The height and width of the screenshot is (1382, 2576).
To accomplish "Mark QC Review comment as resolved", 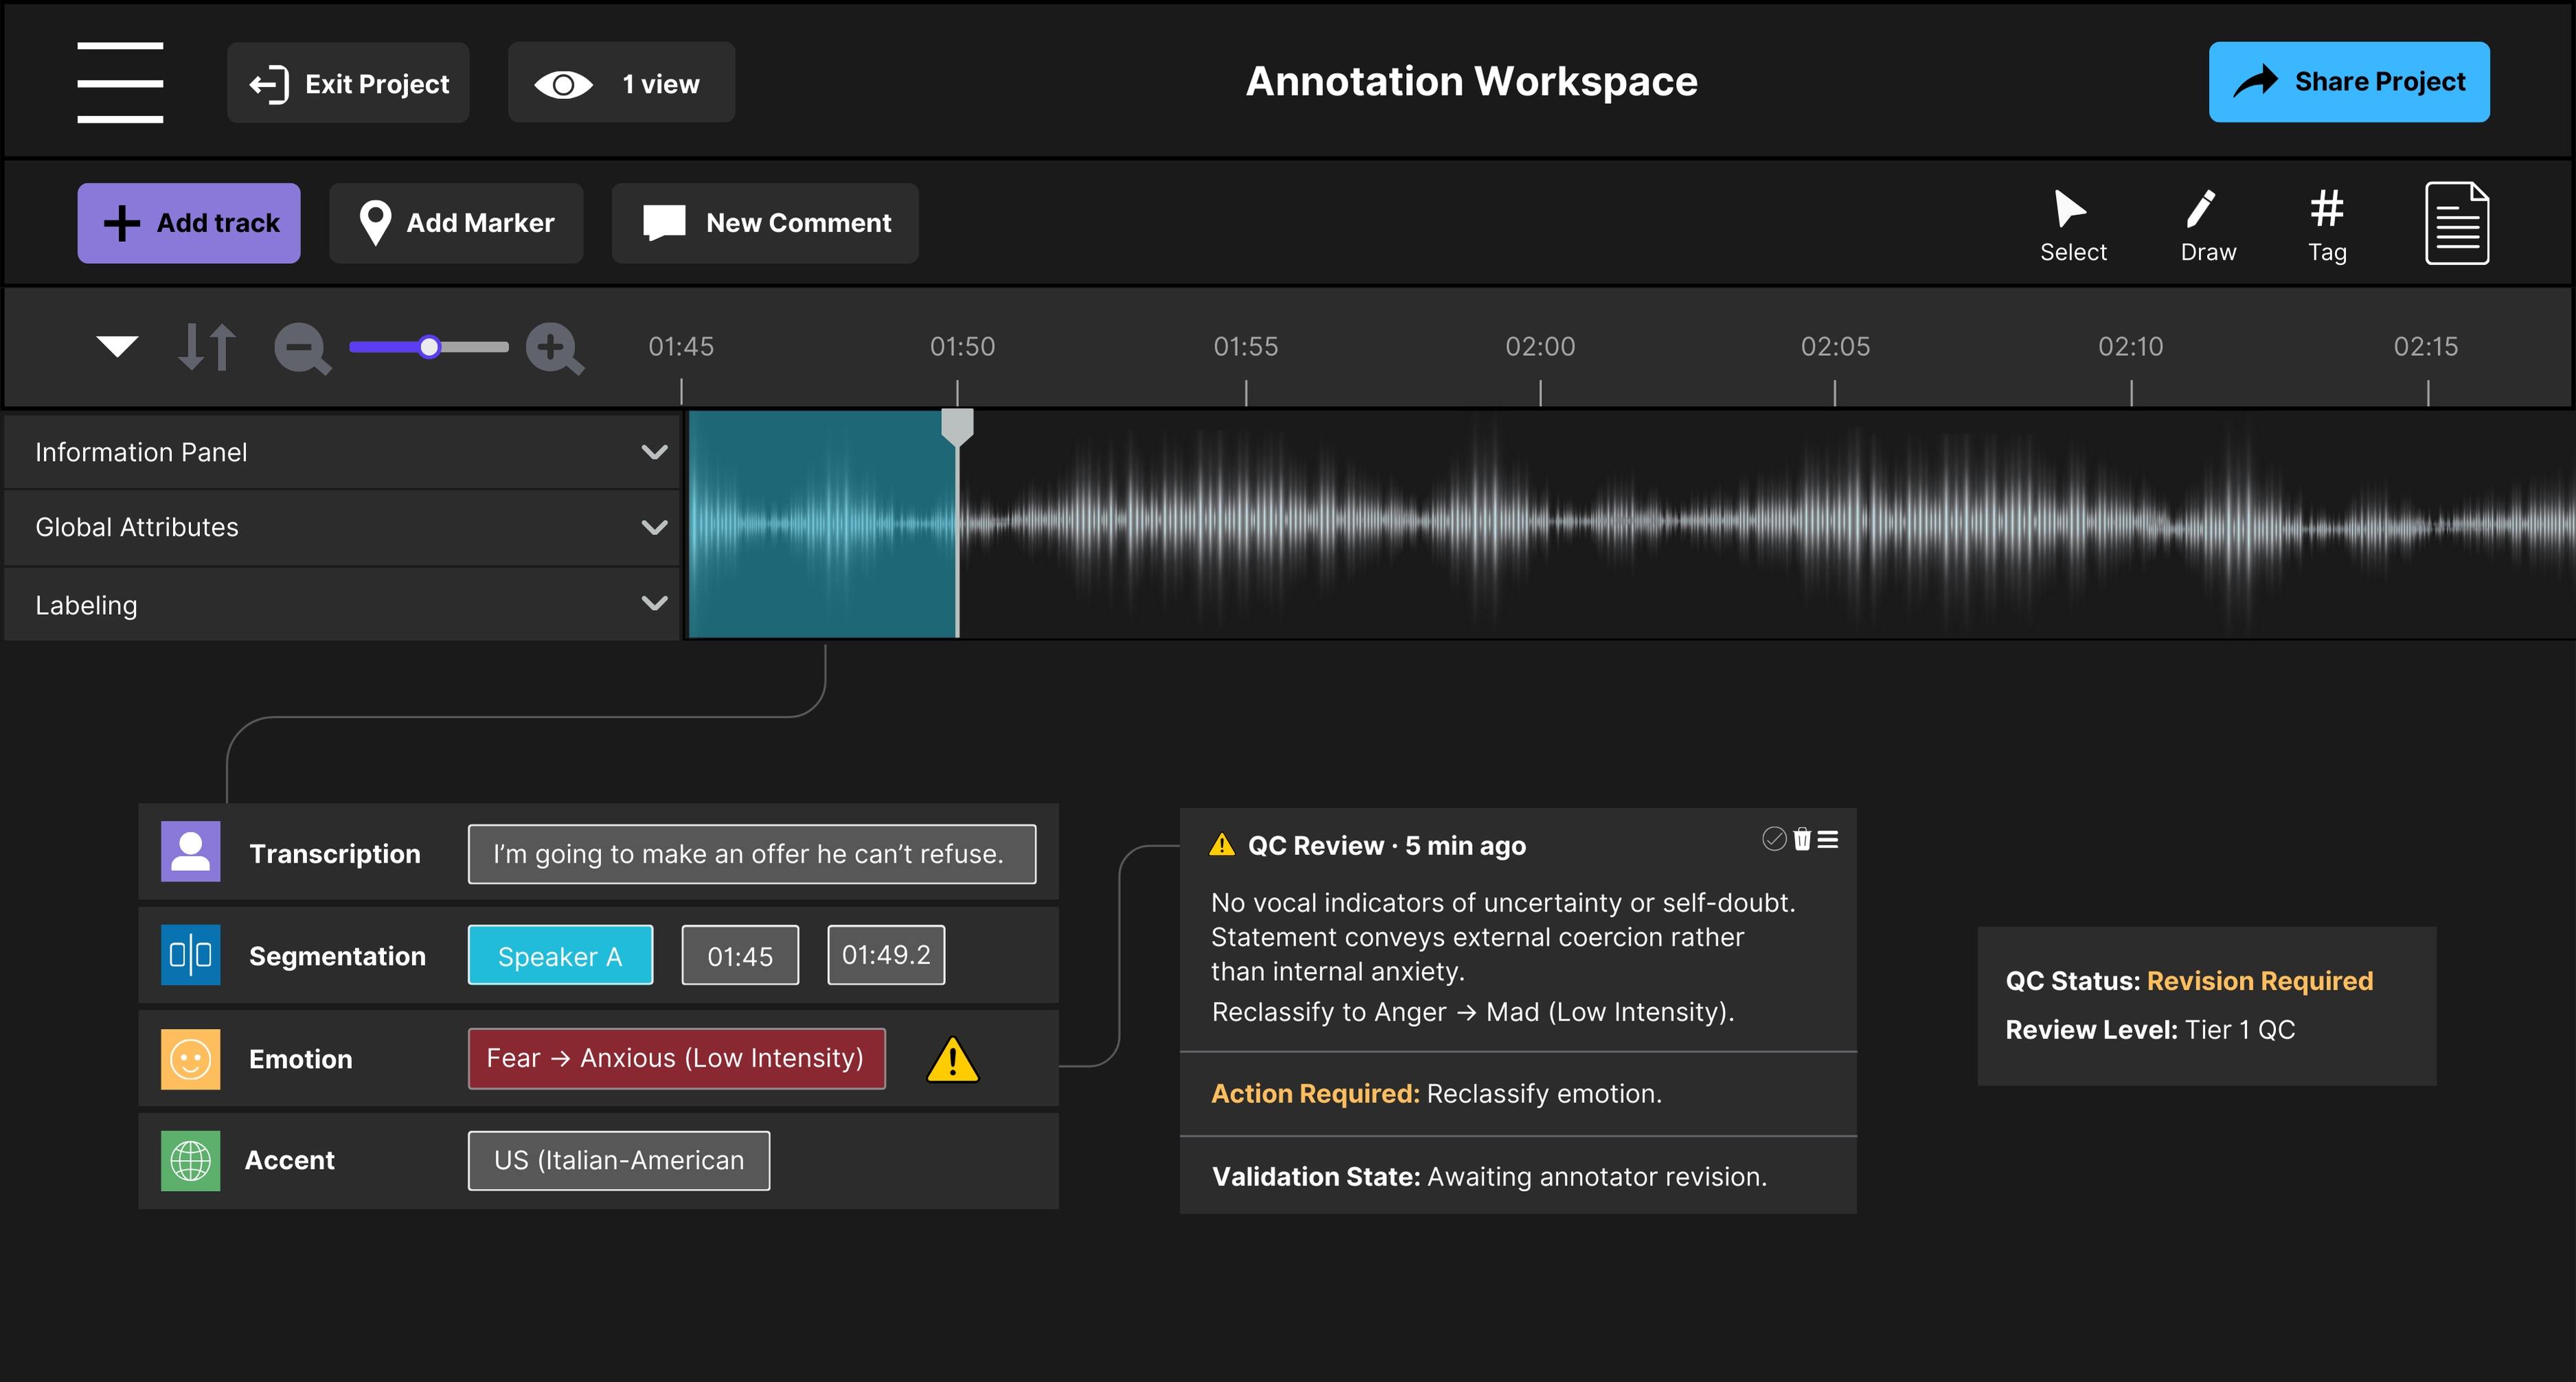I will point(1774,839).
